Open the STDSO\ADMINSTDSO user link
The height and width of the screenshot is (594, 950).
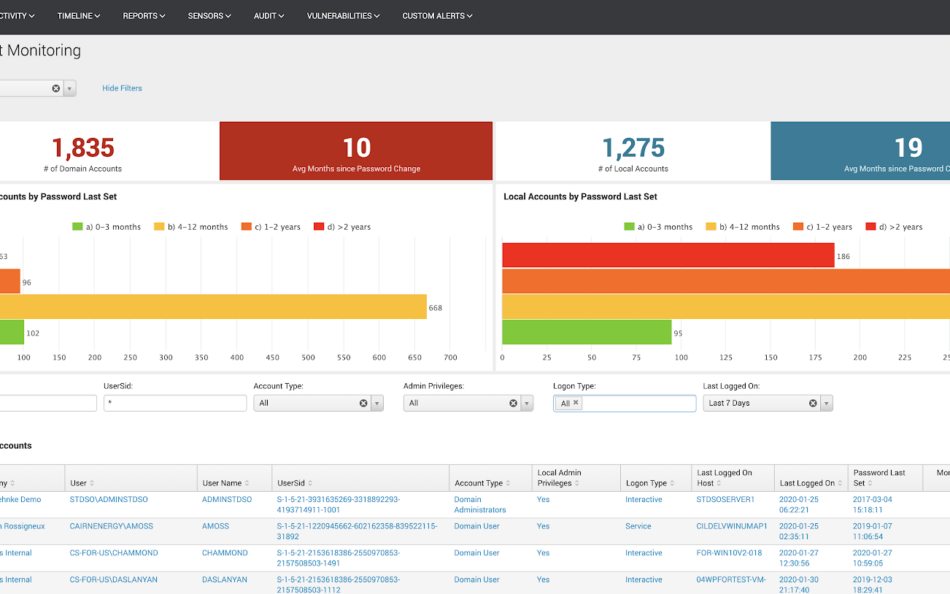click(x=108, y=499)
